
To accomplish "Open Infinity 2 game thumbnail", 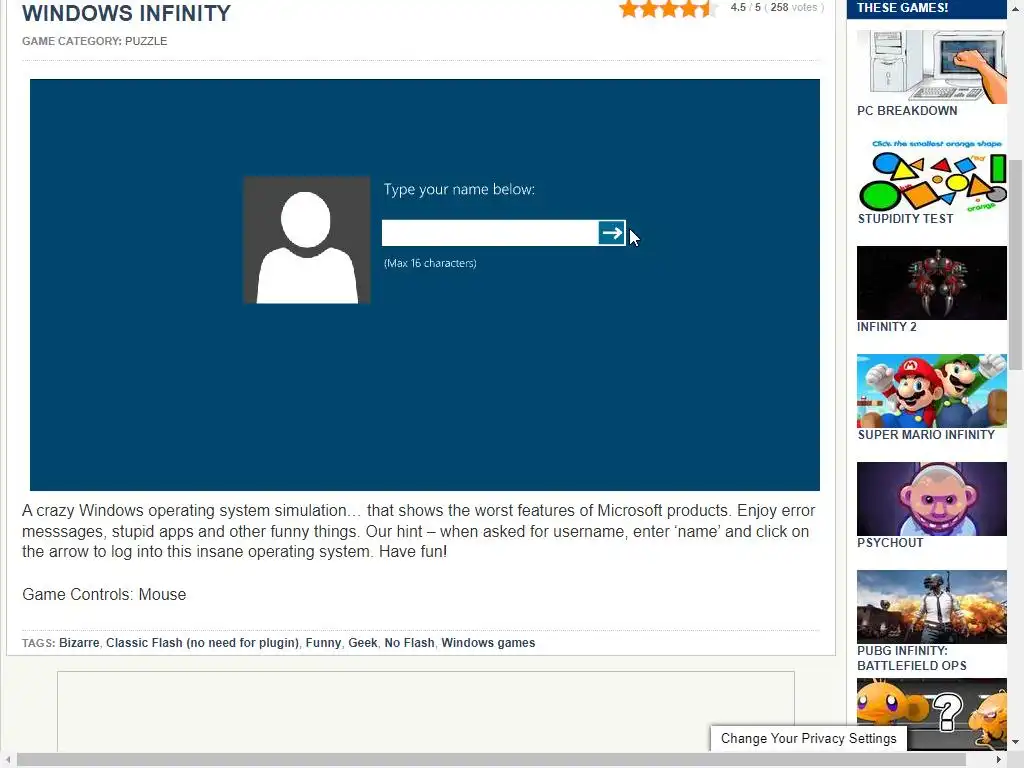I will click(x=931, y=283).
